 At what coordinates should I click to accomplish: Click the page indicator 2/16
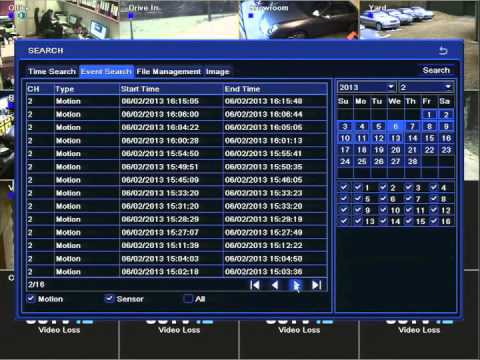click(36, 285)
